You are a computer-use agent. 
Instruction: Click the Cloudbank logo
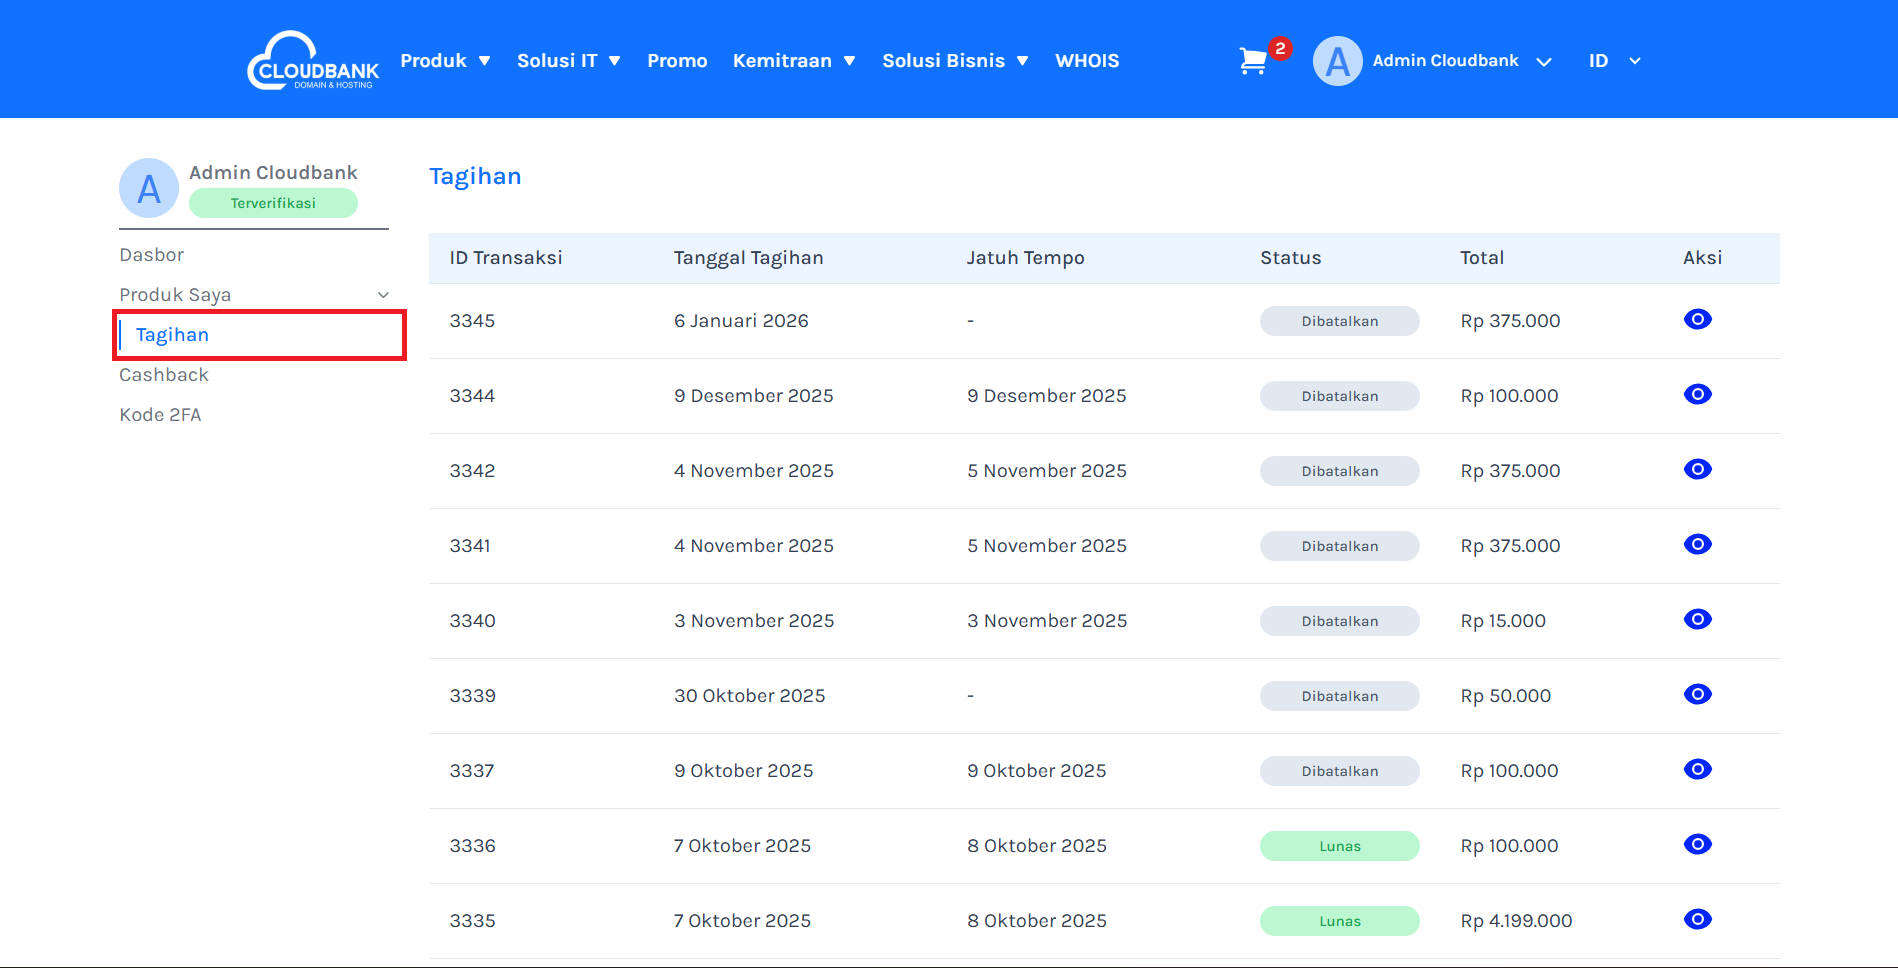[x=313, y=61]
